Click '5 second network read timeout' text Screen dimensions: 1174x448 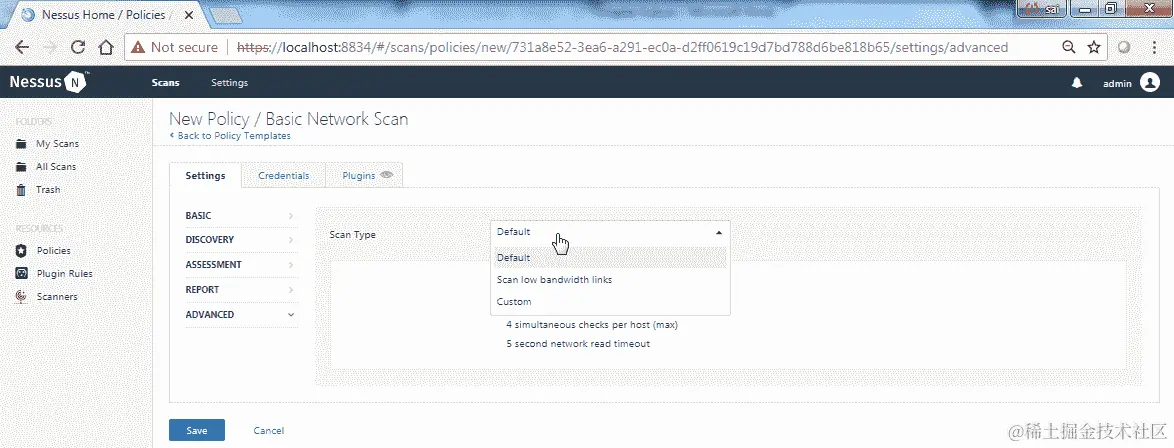tap(578, 344)
